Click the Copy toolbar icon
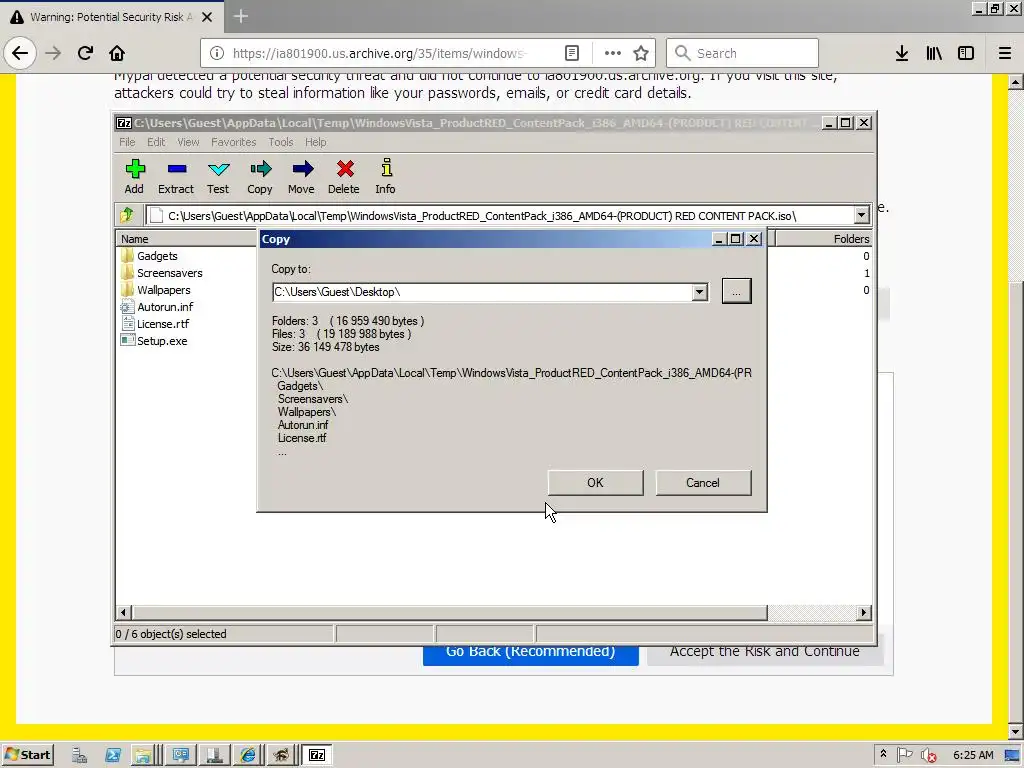1024x768 pixels. pyautogui.click(x=260, y=176)
